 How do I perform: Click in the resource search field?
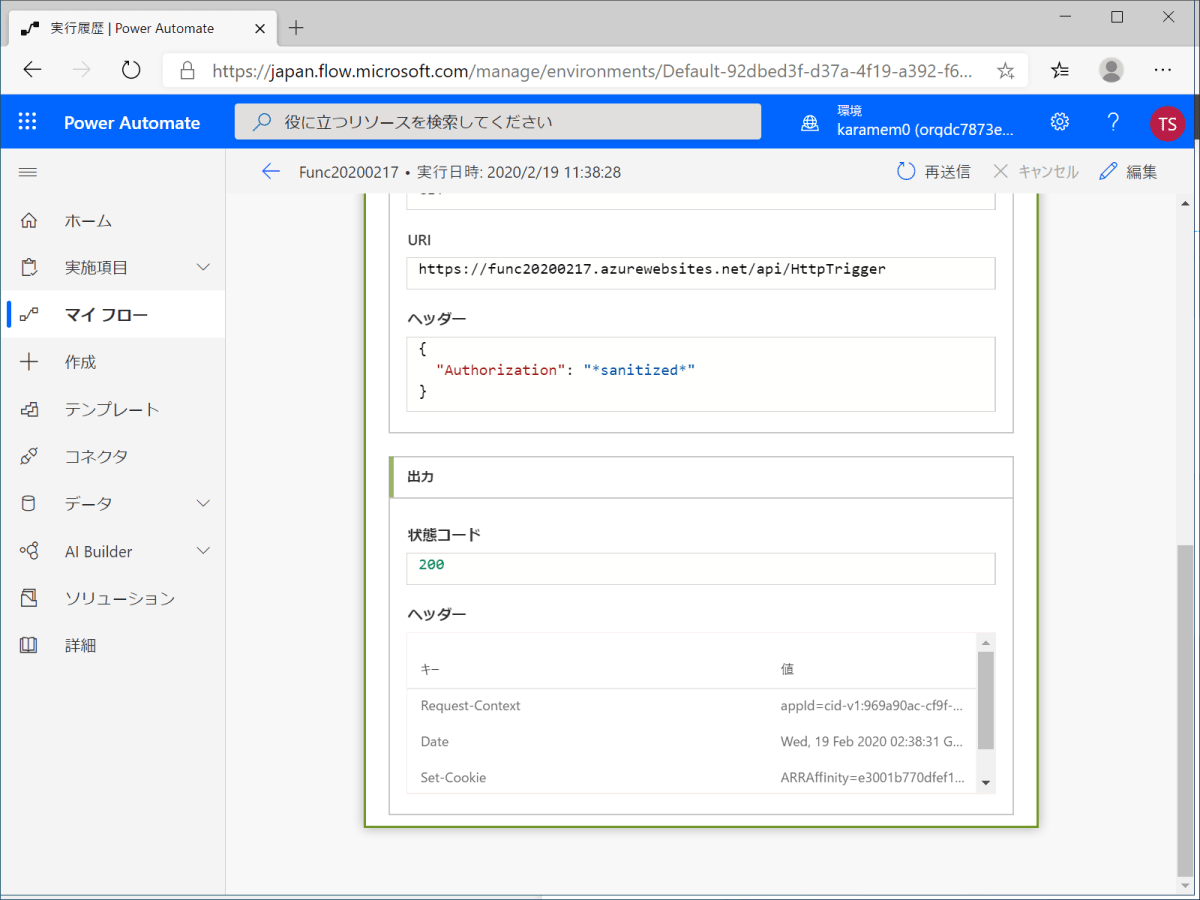point(498,122)
